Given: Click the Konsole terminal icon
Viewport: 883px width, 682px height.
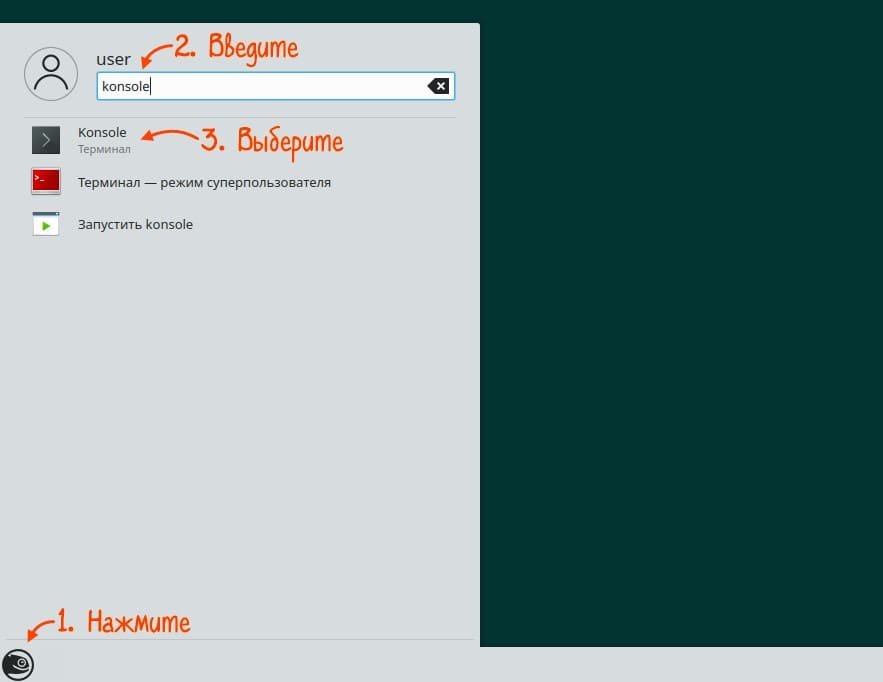Looking at the screenshot, I should pyautogui.click(x=46, y=140).
